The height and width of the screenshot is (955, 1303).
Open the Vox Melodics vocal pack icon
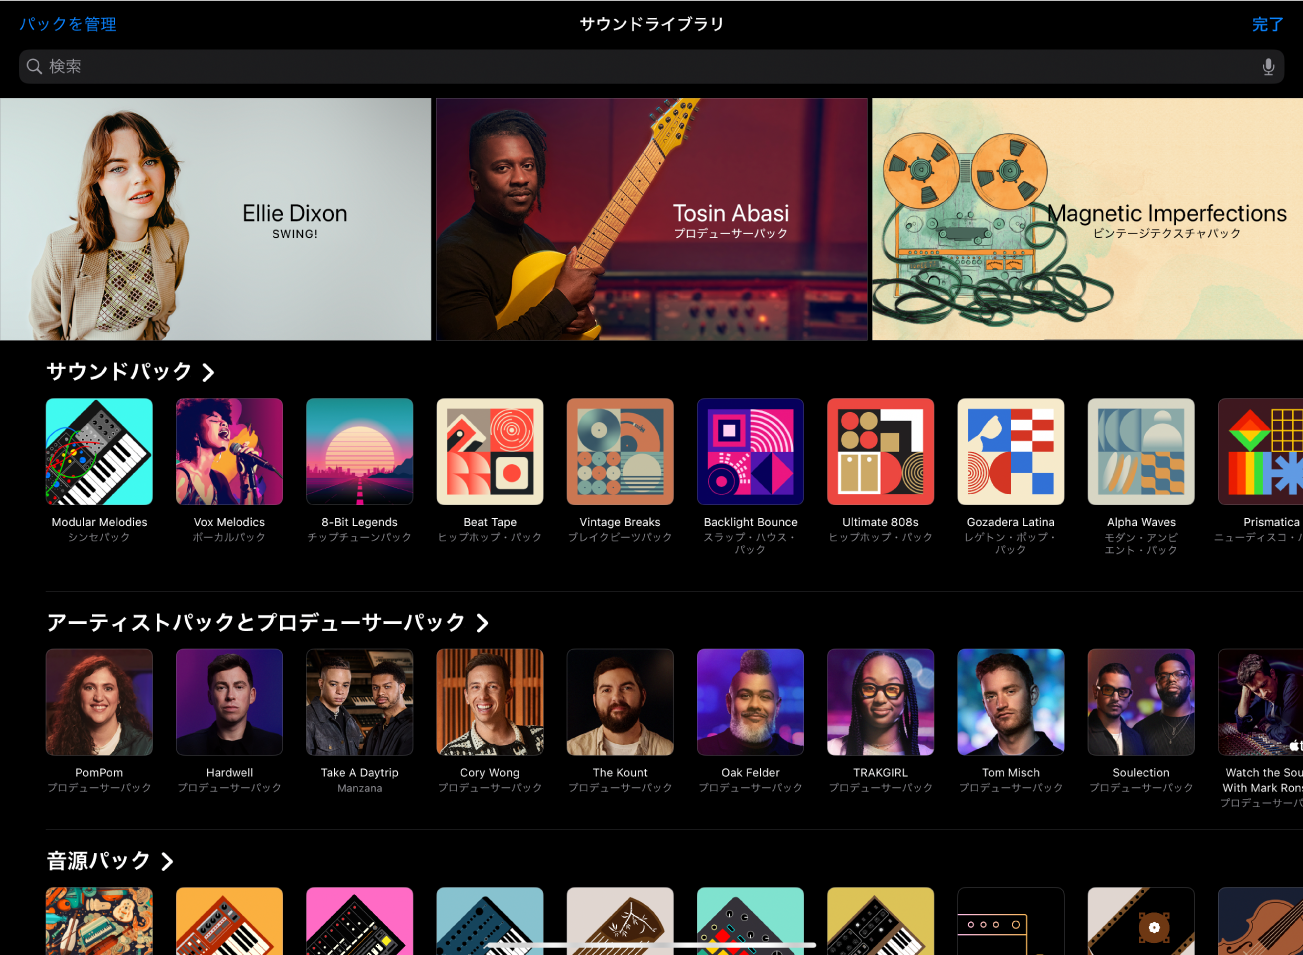point(229,451)
